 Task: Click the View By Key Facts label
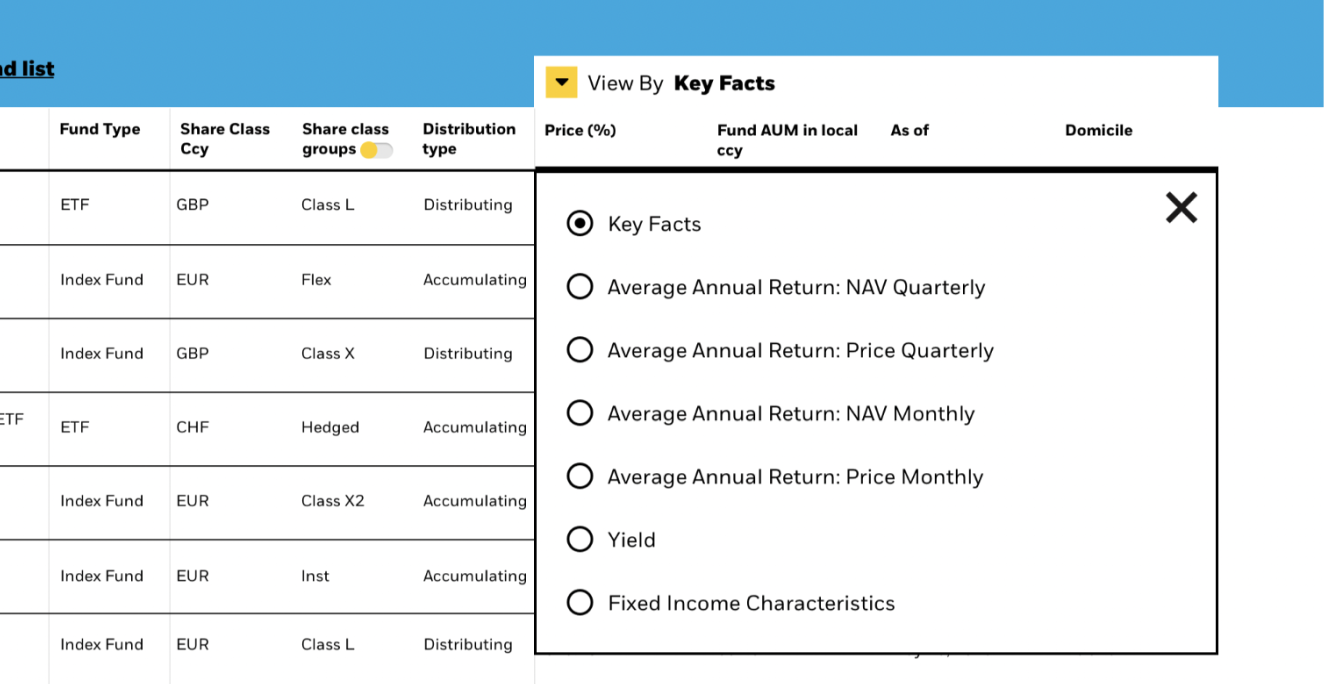point(681,83)
